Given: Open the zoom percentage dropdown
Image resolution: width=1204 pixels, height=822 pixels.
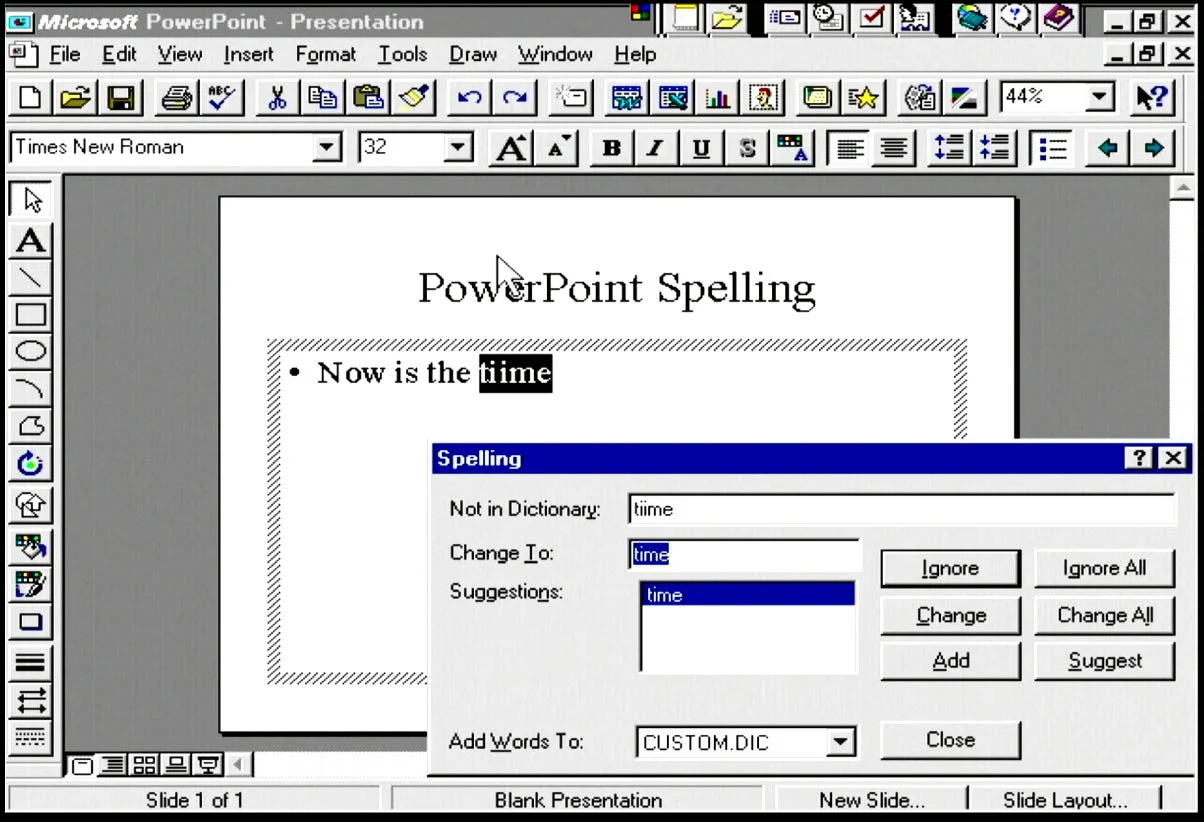Looking at the screenshot, I should pyautogui.click(x=1101, y=97).
